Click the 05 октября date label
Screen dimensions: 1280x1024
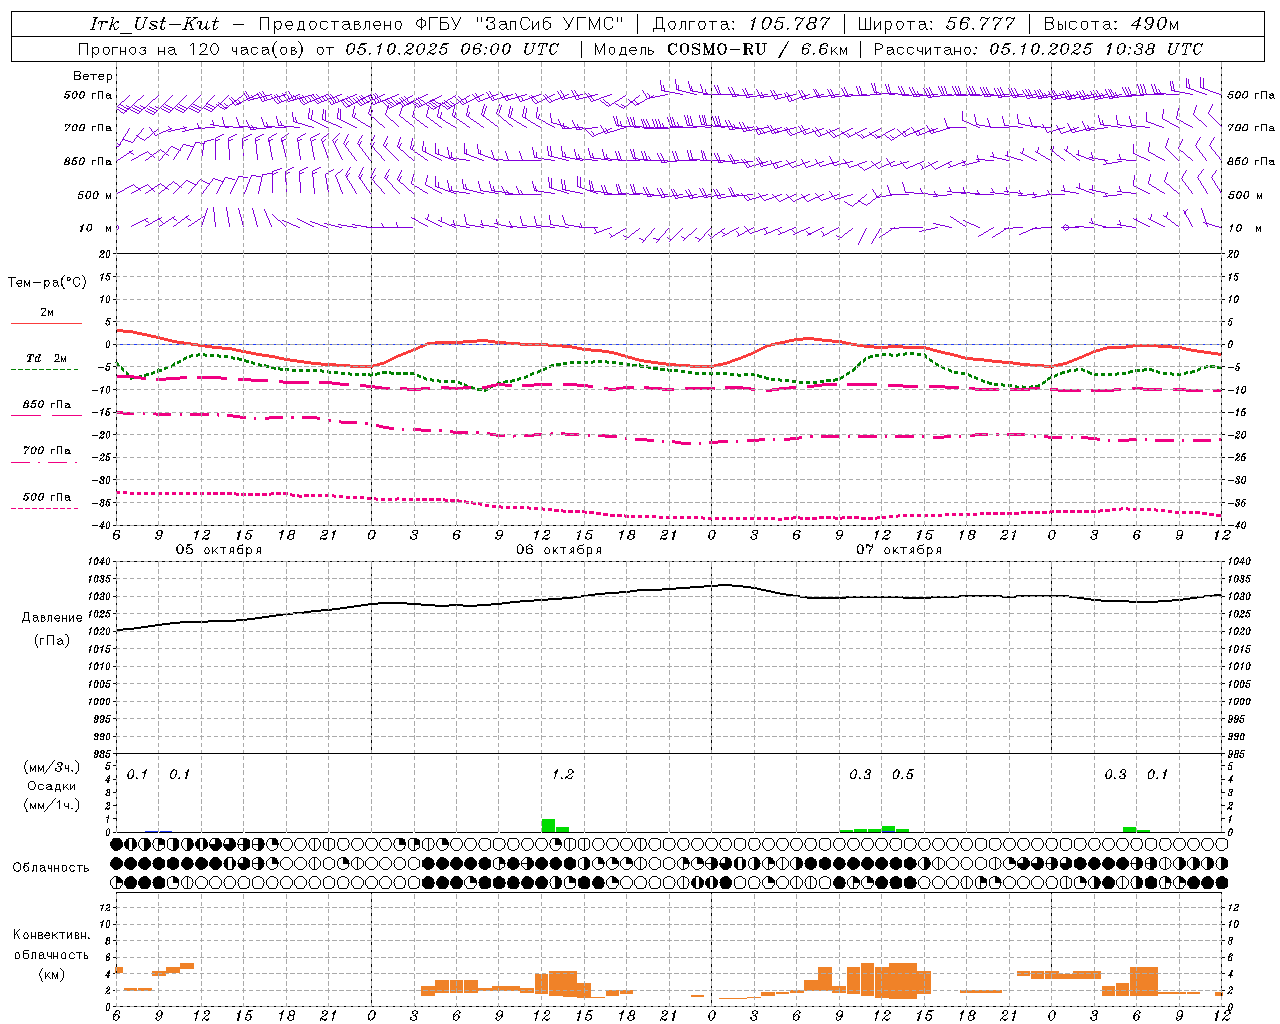(x=219, y=550)
